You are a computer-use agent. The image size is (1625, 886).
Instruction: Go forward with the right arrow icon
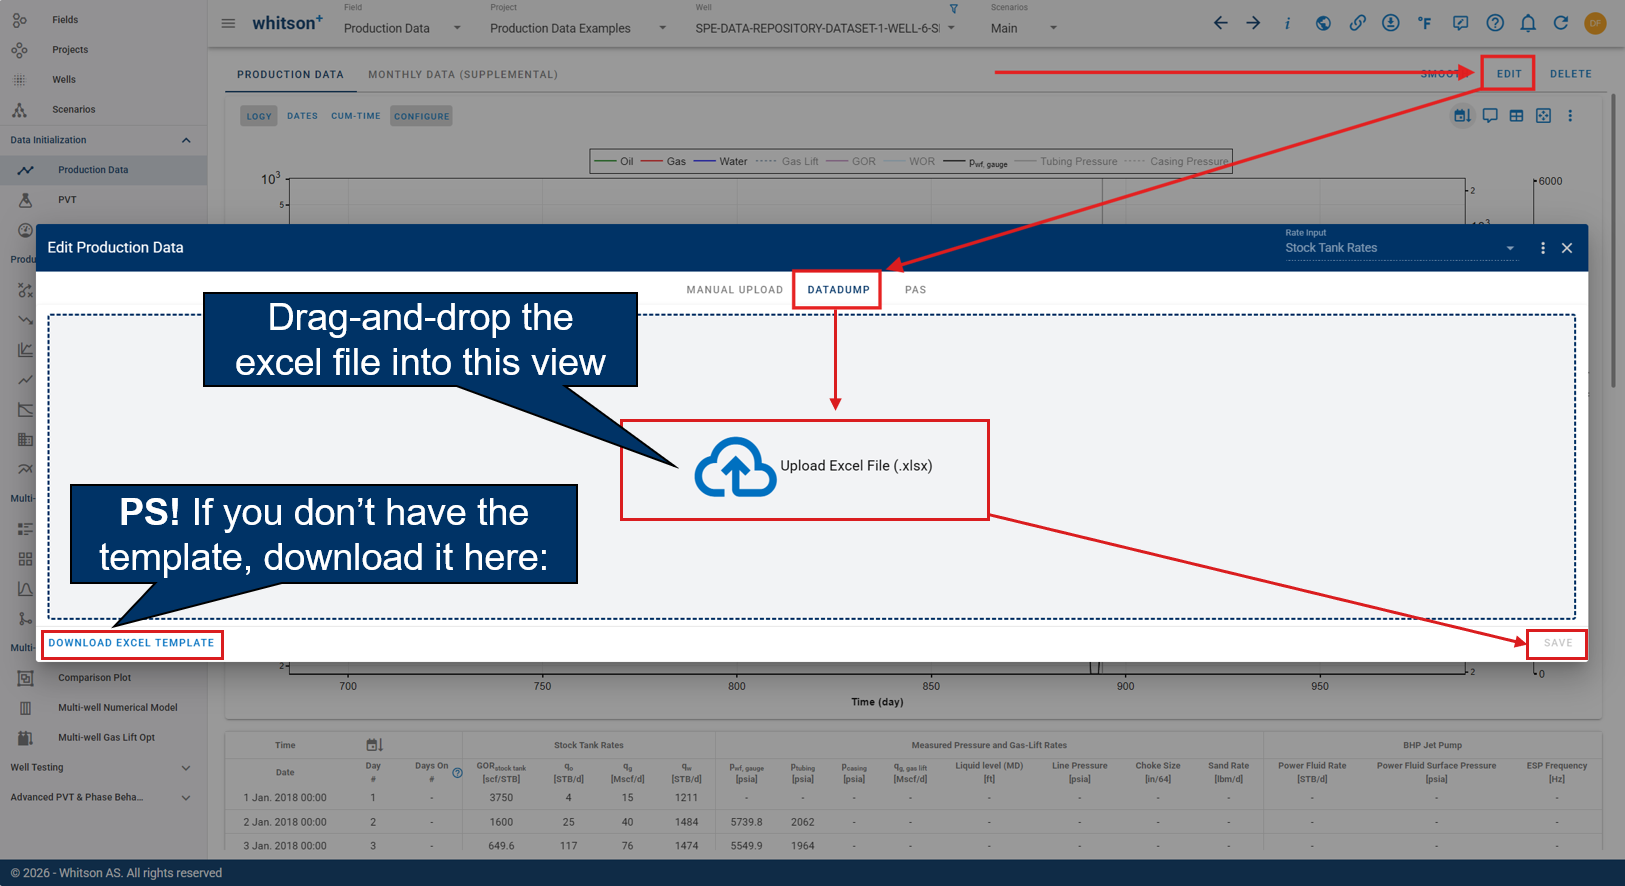point(1253,23)
